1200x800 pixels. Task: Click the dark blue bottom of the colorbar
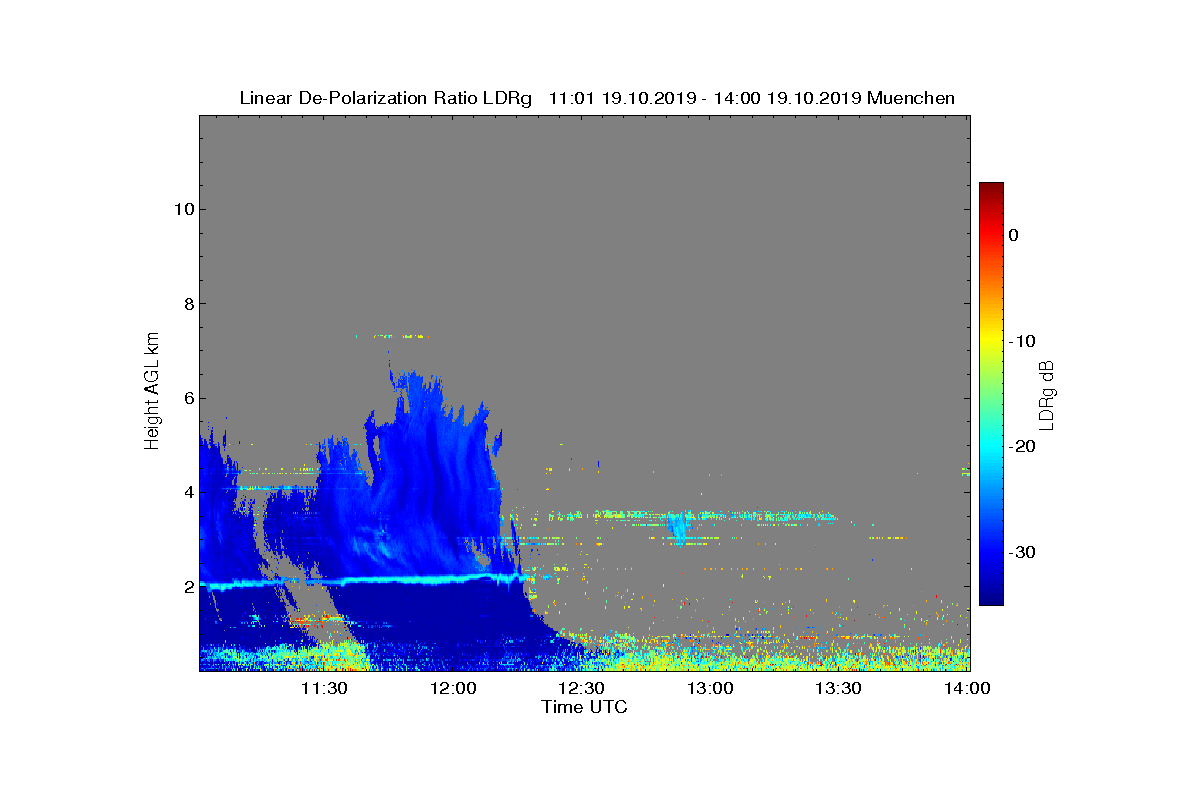[991, 595]
